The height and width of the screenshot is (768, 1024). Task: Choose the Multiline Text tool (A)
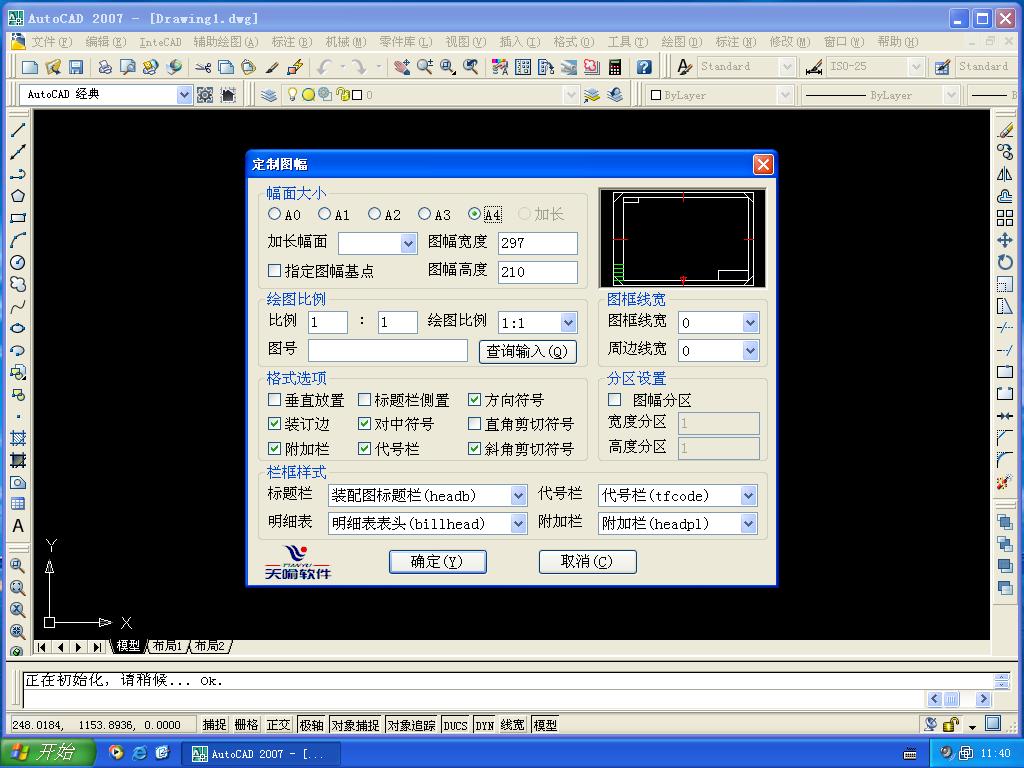point(18,526)
